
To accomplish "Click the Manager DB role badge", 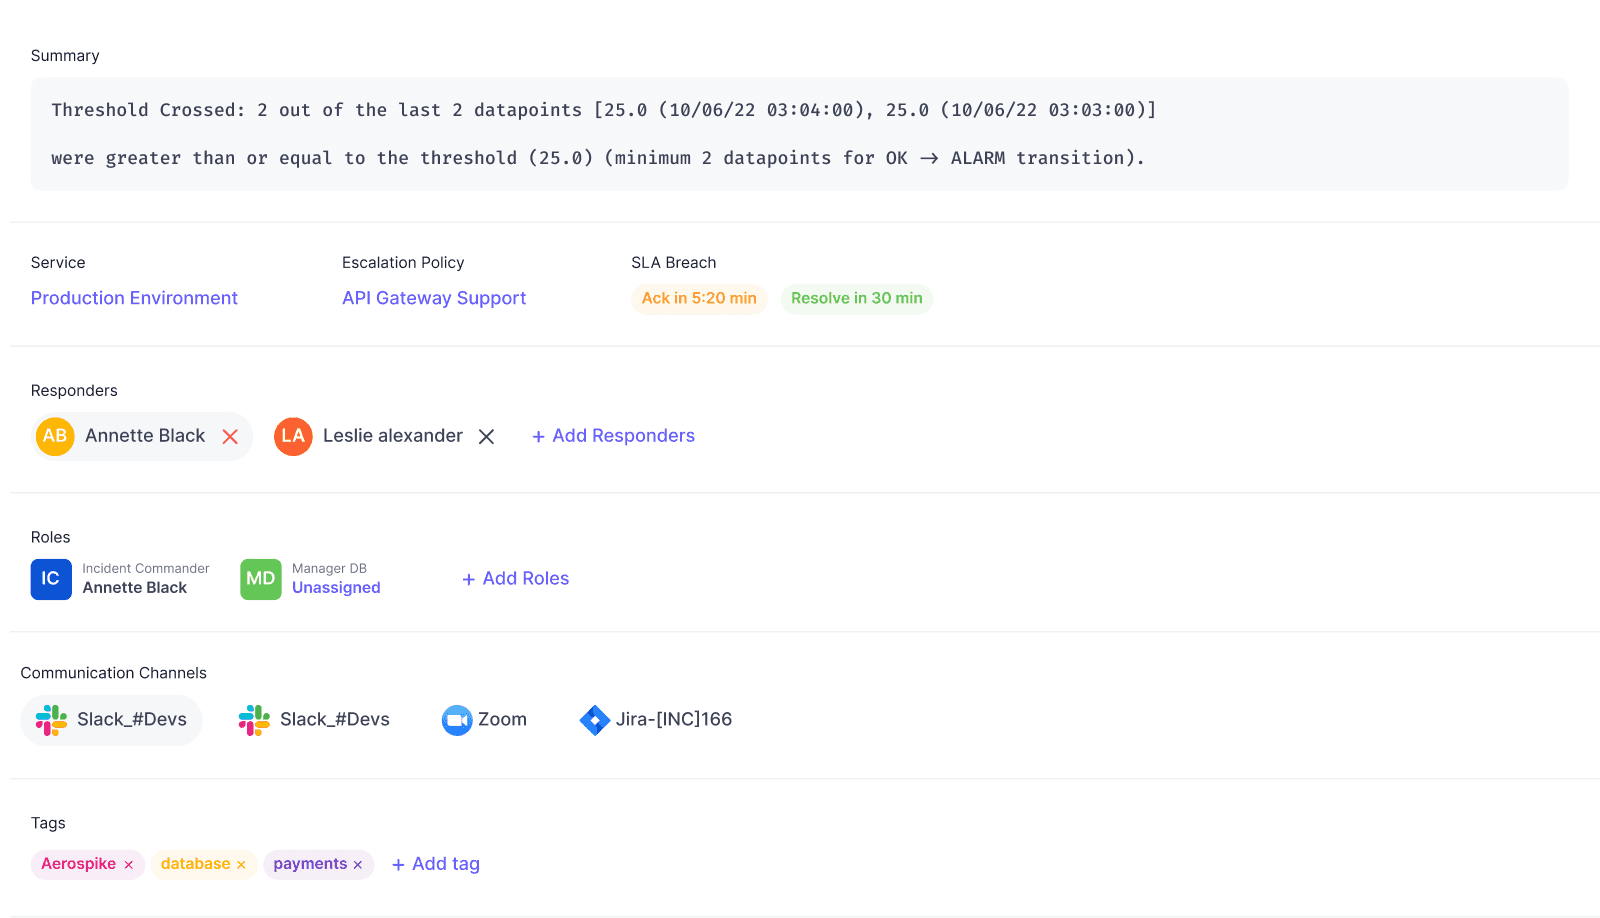I will pos(260,579).
